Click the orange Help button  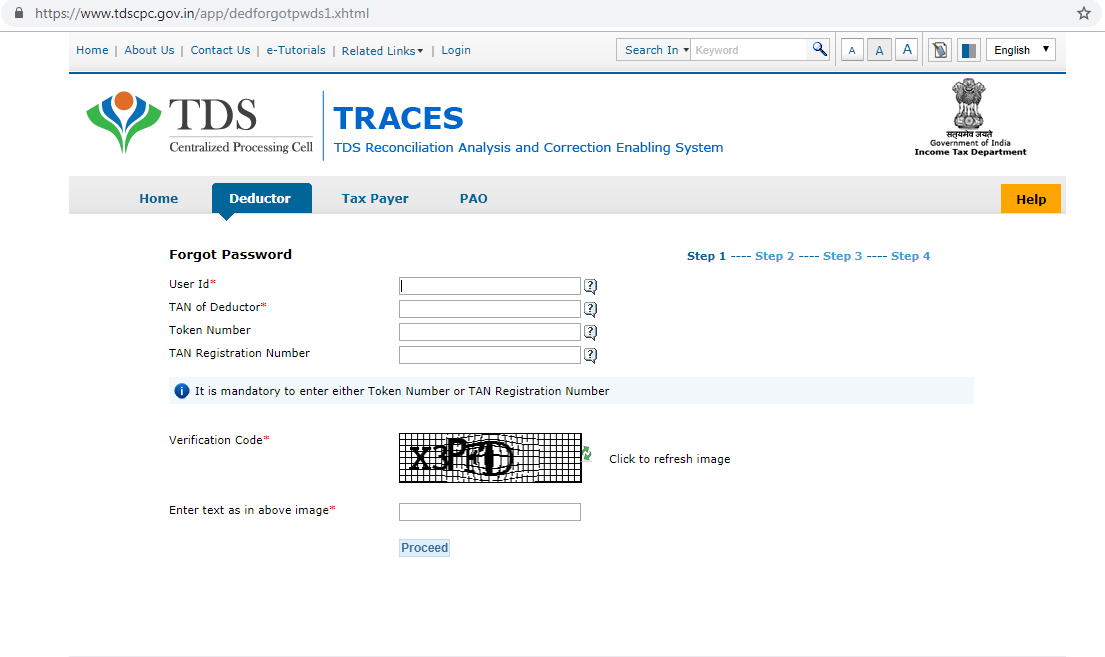pos(1031,199)
